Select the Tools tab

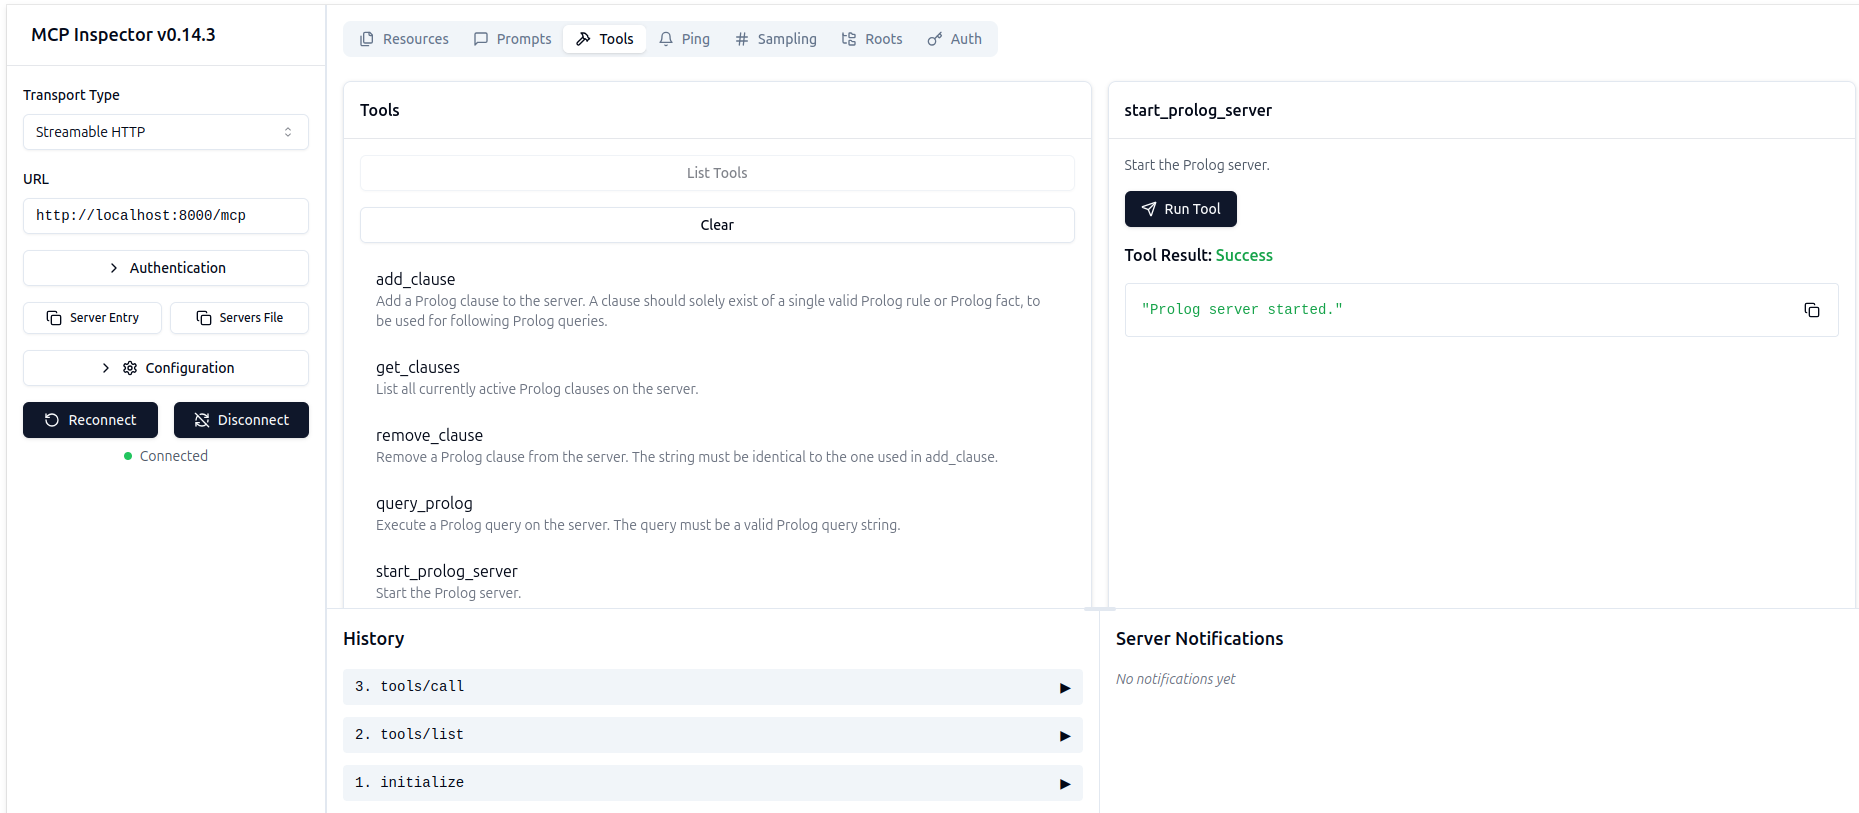[x=605, y=39]
